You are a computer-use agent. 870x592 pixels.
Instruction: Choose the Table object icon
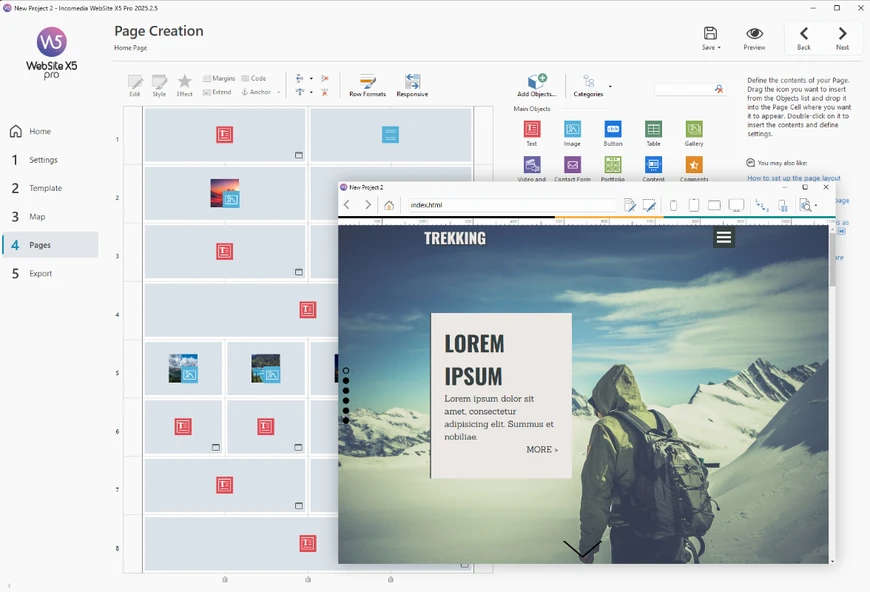point(653,129)
